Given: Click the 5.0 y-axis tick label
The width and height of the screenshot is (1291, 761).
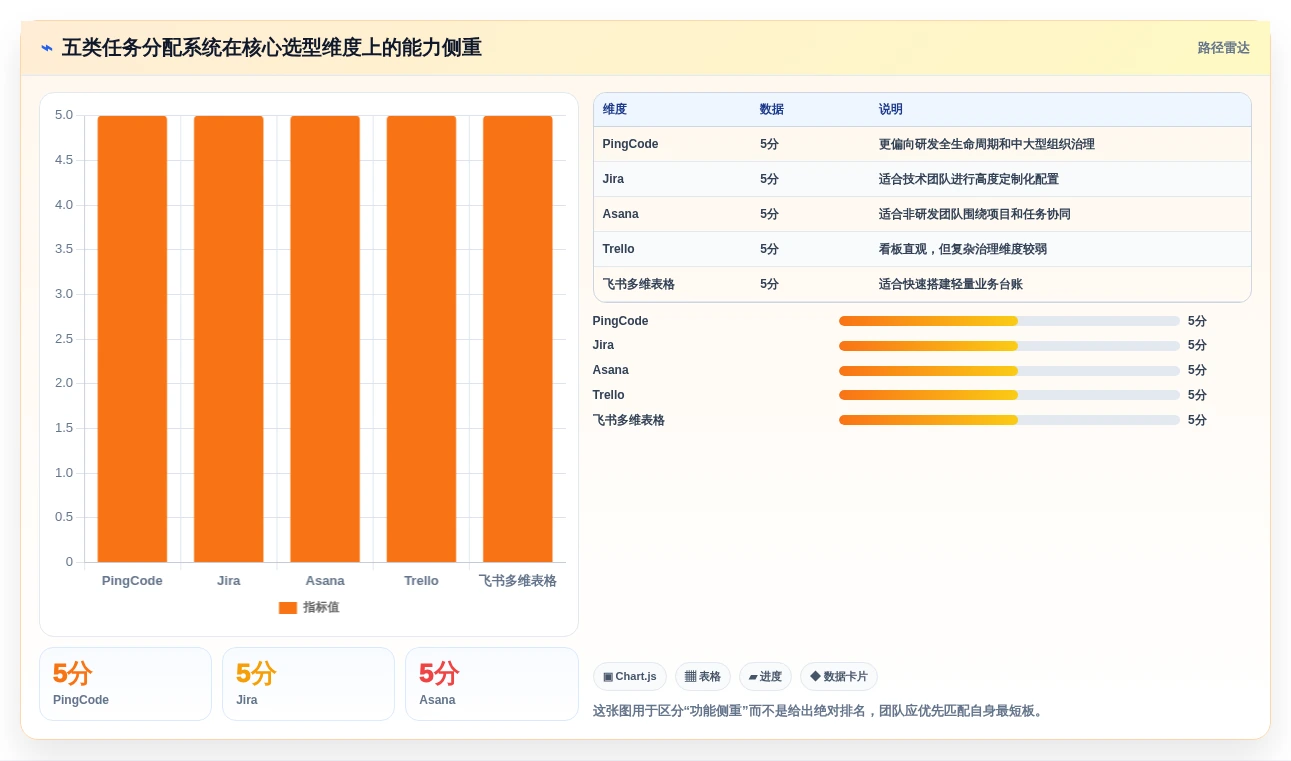Looking at the screenshot, I should pos(64,115).
